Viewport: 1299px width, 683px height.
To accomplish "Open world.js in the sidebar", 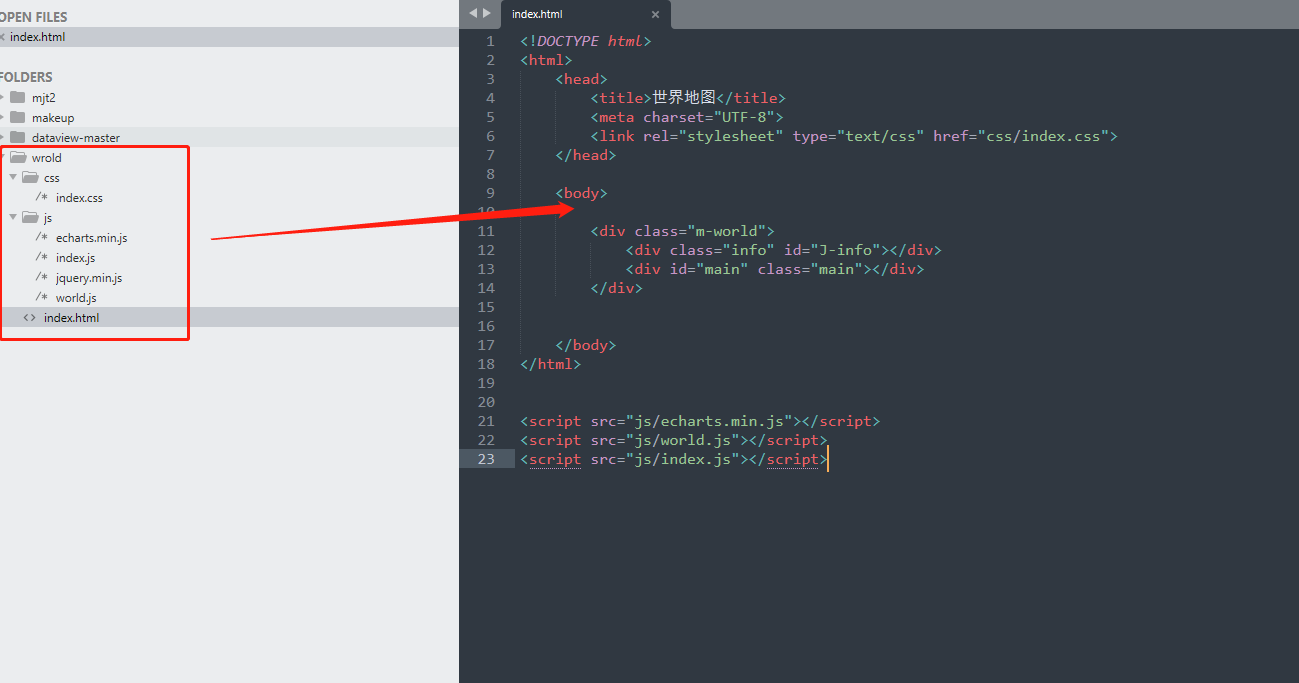I will pos(76,298).
